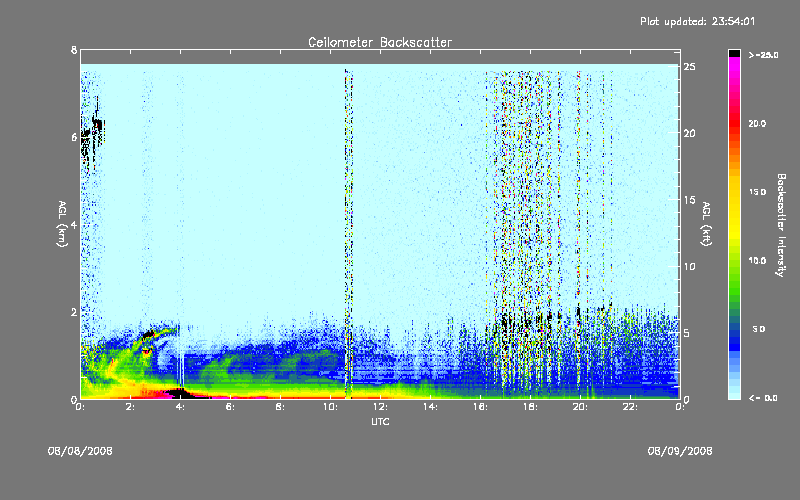
Task: Click the '15.0' colorbar tick label
Action: click(757, 192)
